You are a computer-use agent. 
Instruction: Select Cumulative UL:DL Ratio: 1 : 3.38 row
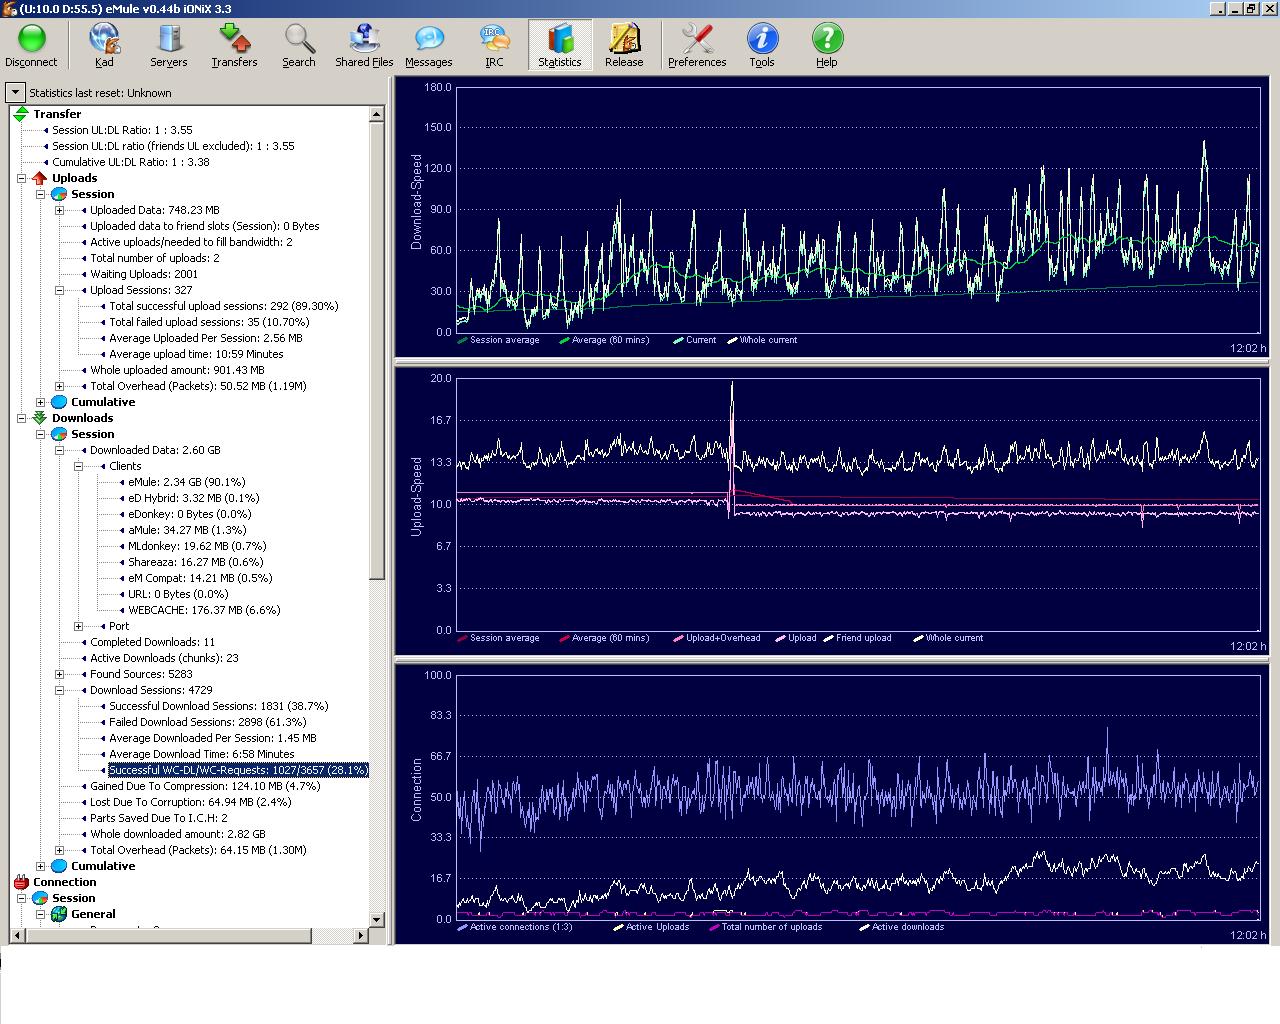[131, 162]
